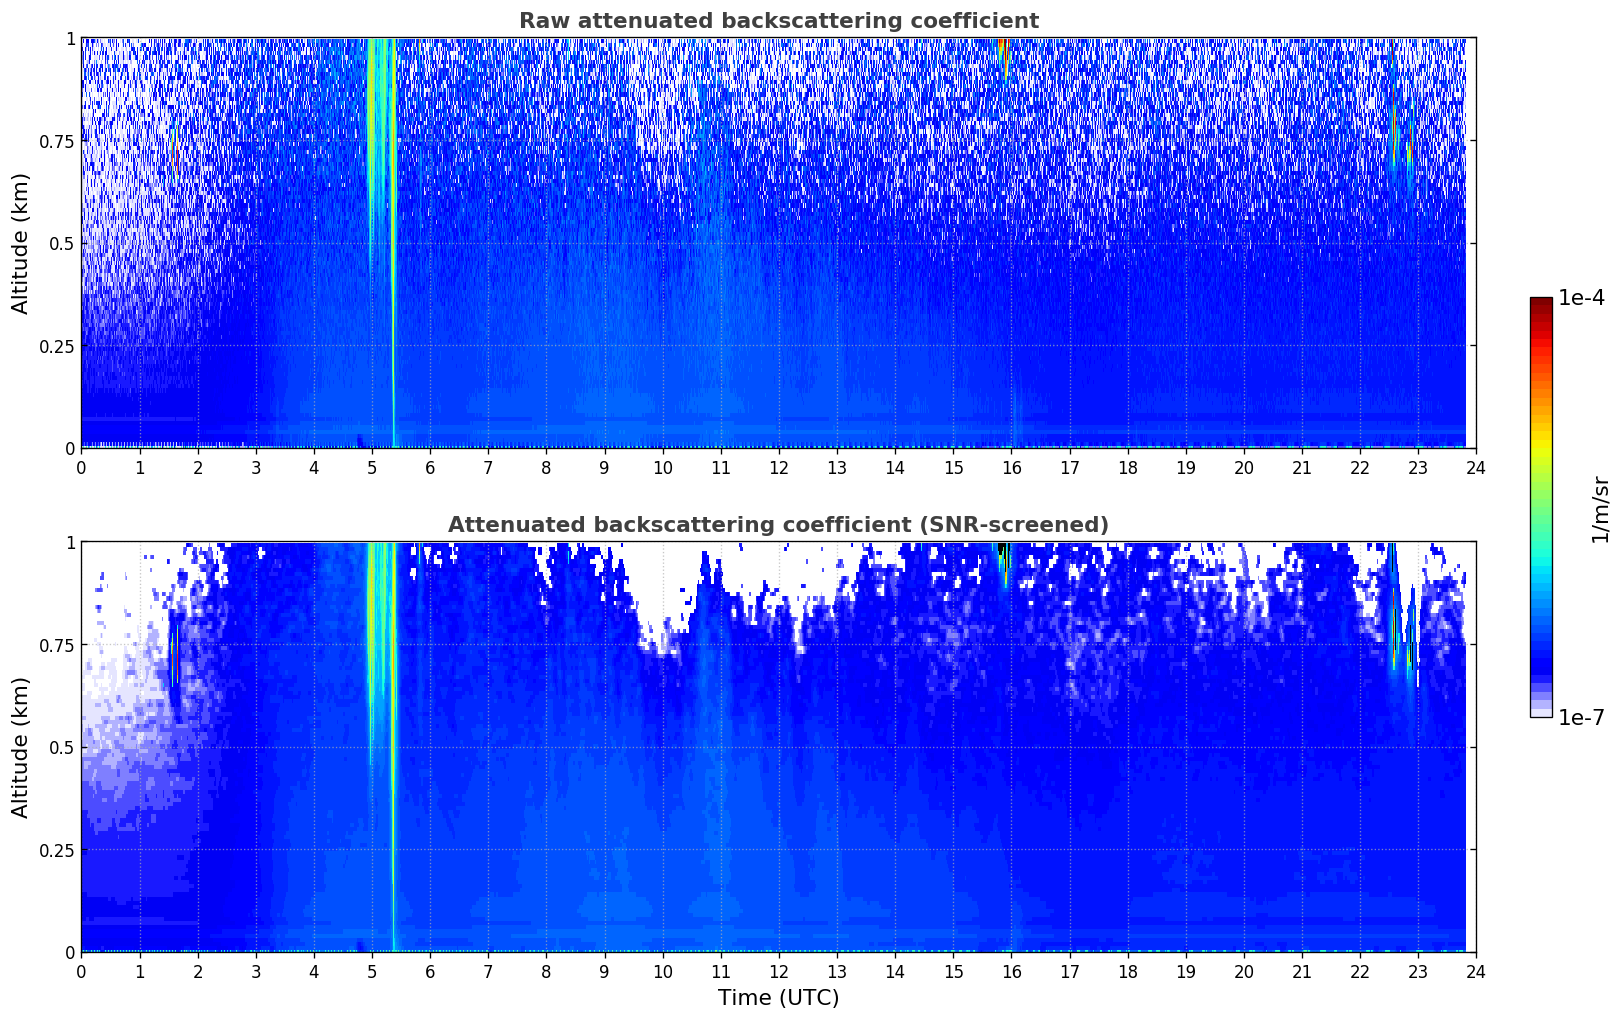Click the hour 23 tick on the raw plot

pyautogui.click(x=1418, y=467)
